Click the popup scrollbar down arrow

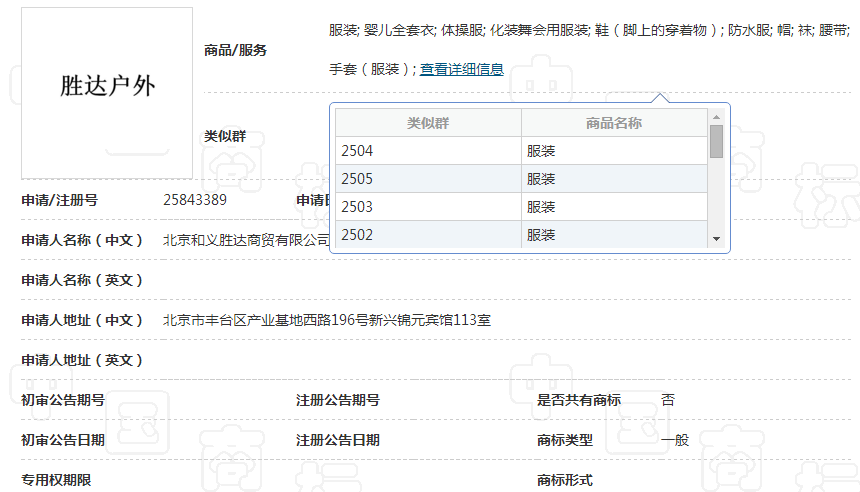coord(716,239)
